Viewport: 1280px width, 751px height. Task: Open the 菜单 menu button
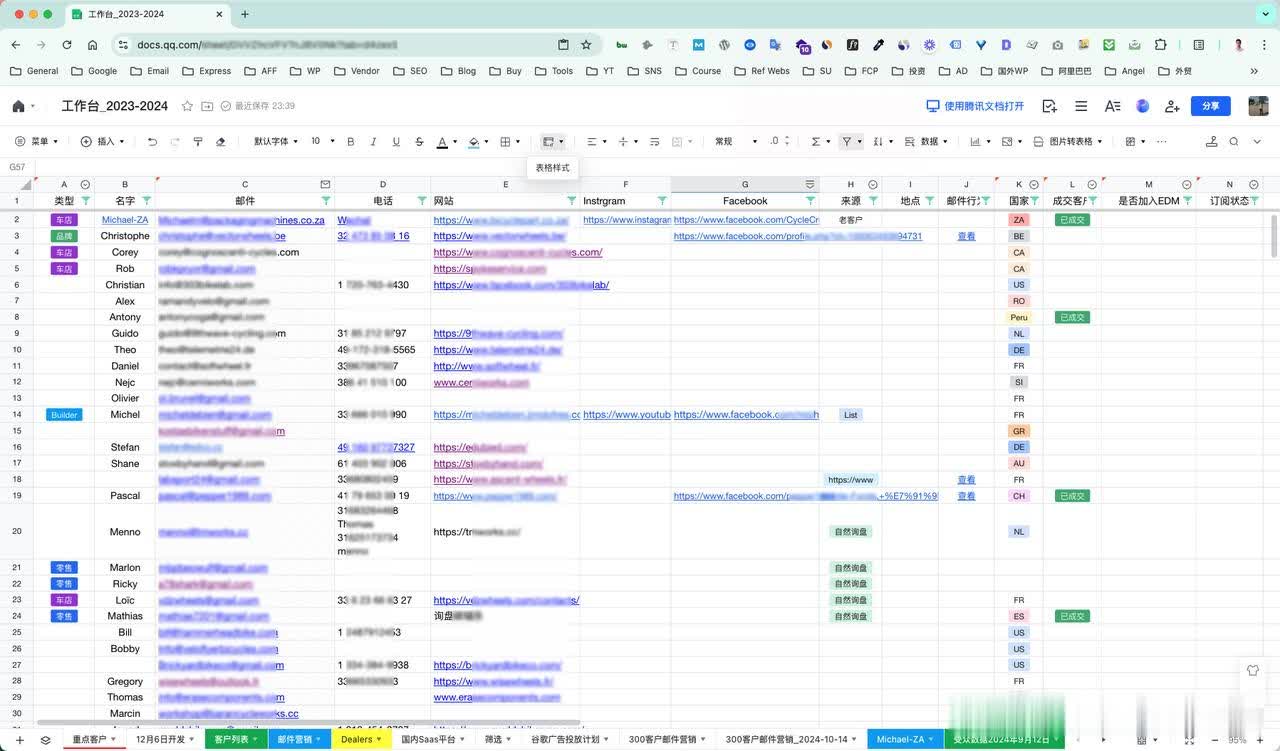(x=38, y=142)
